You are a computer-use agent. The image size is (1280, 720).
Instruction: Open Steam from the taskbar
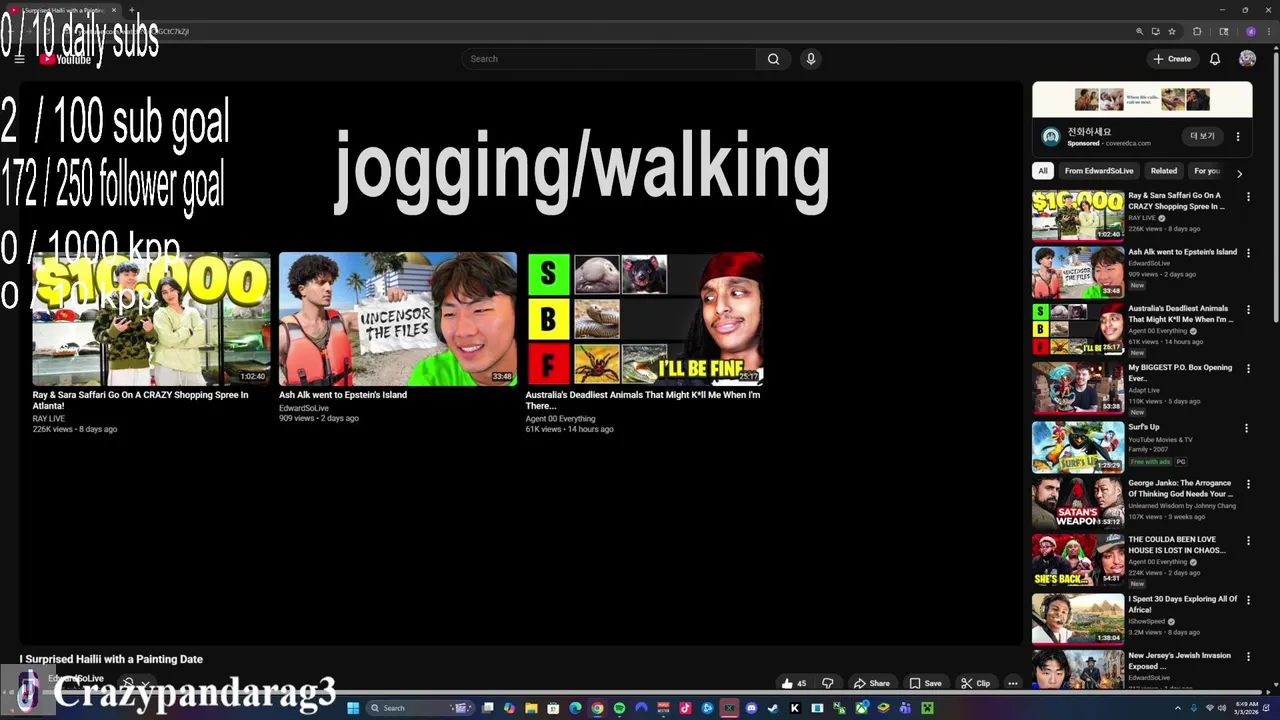(x=773, y=708)
